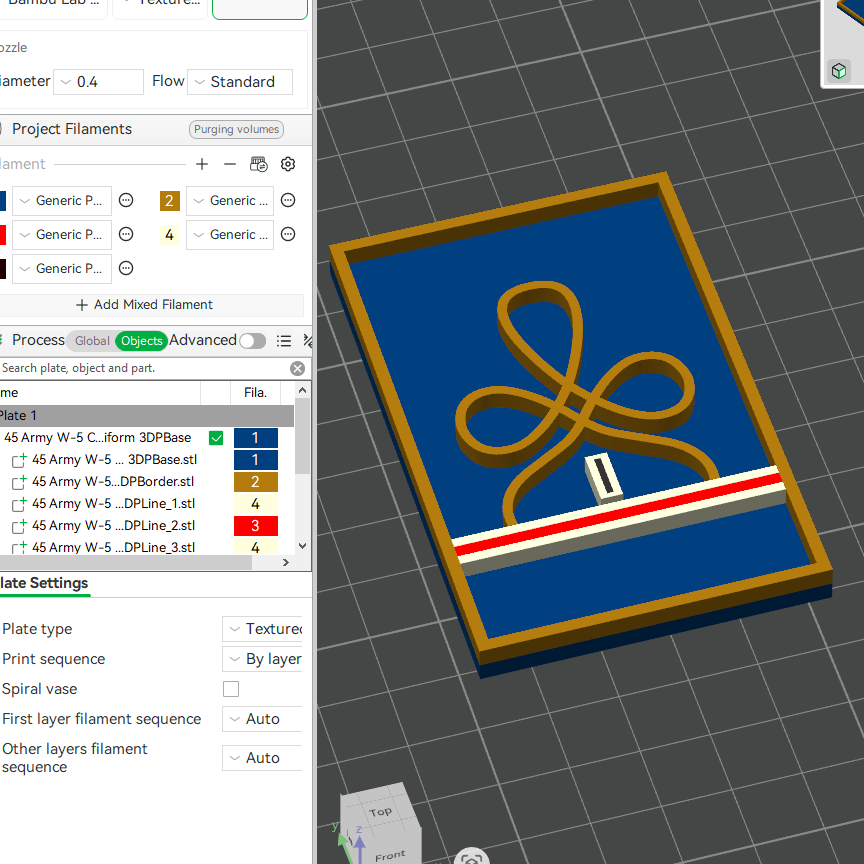This screenshot has width=864, height=864.
Task: Click search plate, object and part field
Action: [144, 368]
